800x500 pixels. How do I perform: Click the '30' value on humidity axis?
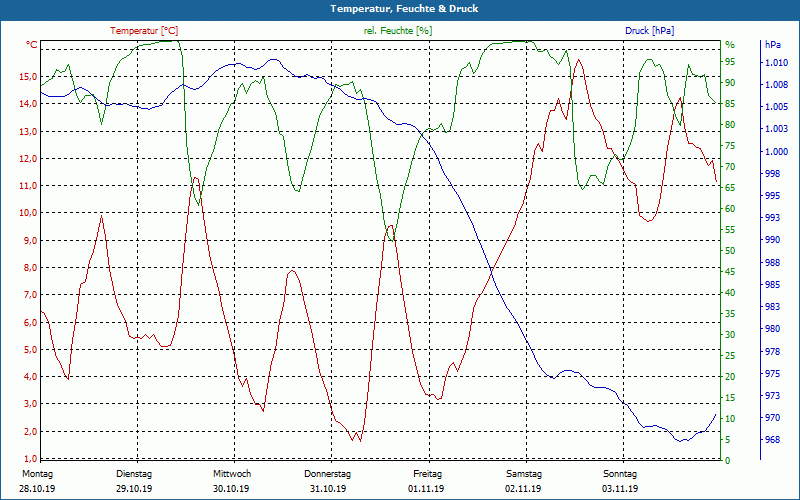click(730, 335)
